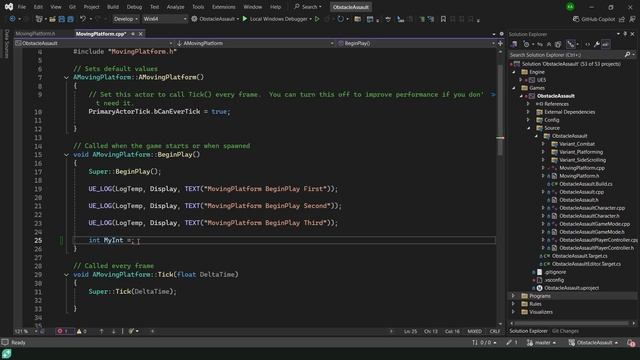Click the Solution Explorer Home/switch views icon
Viewport: 640px width, 360px height.
tap(514, 44)
